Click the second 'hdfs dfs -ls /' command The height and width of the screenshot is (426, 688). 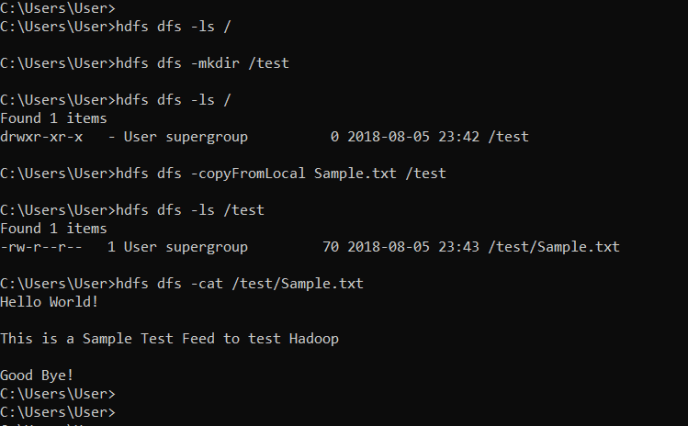coord(173,100)
